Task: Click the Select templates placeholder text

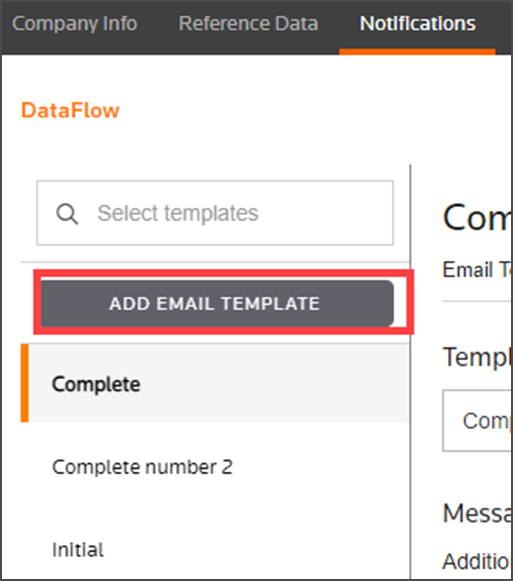Action: (x=178, y=213)
